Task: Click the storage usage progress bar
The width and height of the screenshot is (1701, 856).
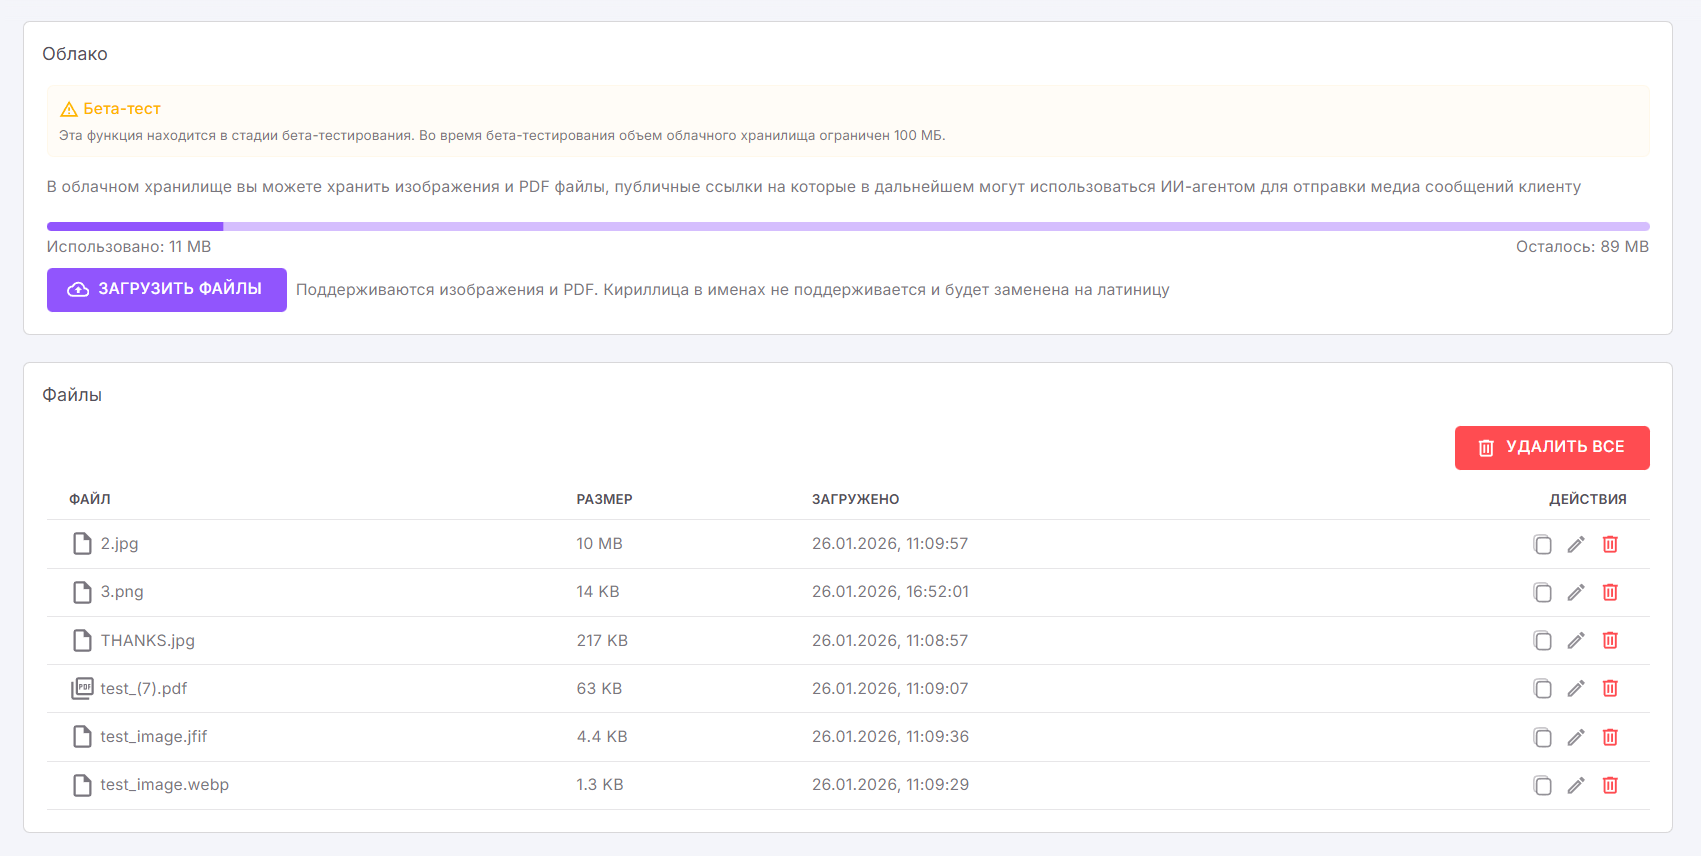Action: click(x=847, y=227)
